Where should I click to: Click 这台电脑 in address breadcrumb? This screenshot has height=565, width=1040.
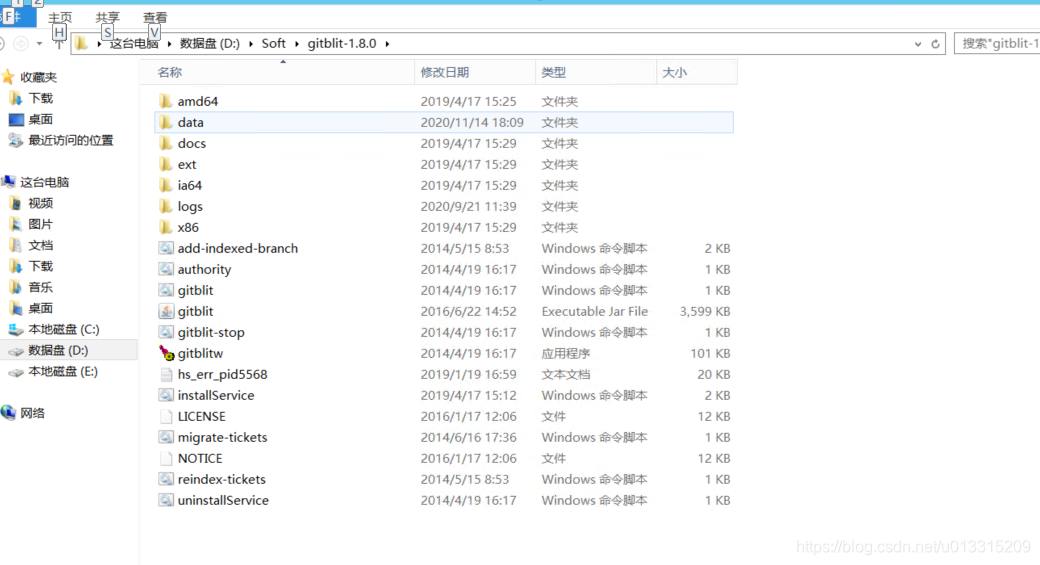pyautogui.click(x=134, y=44)
